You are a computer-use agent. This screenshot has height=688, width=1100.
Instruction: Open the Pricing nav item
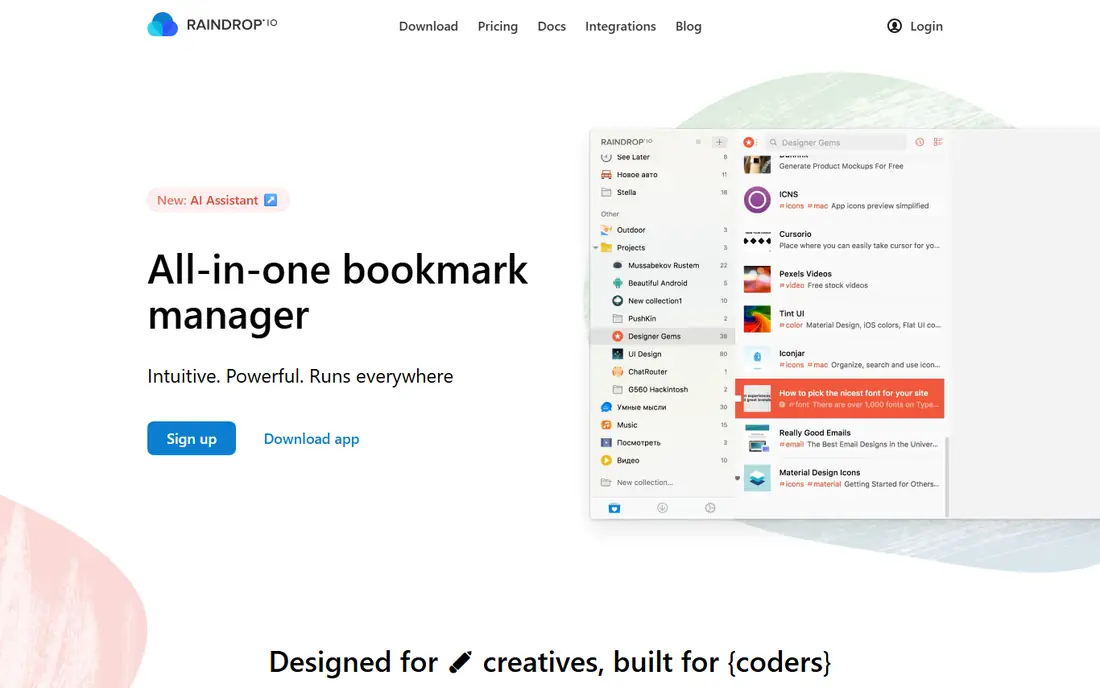coord(497,26)
